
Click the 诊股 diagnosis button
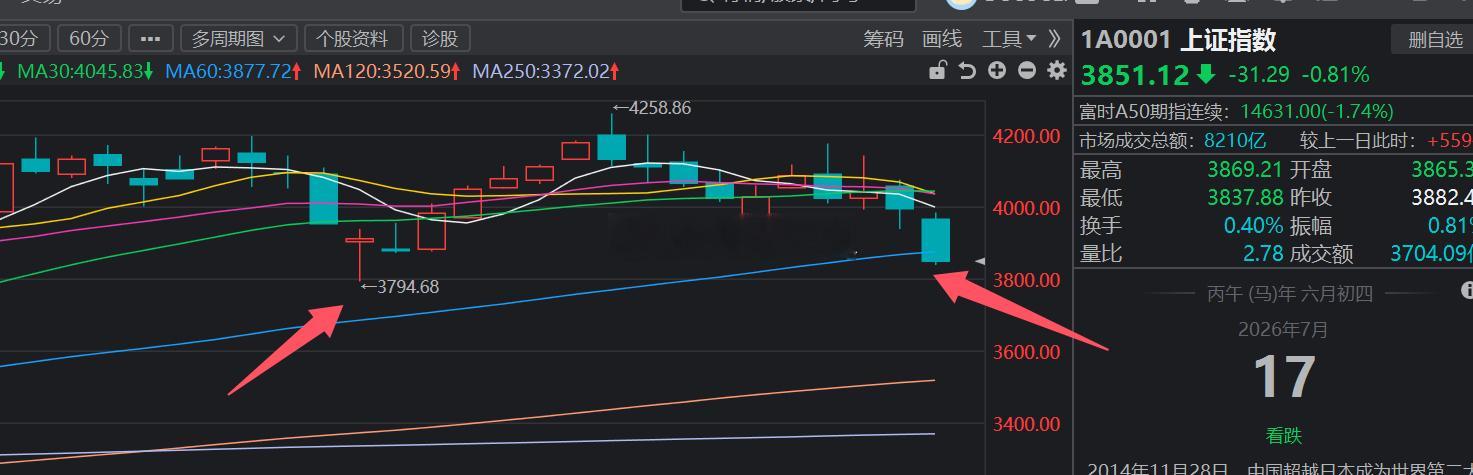pos(440,39)
